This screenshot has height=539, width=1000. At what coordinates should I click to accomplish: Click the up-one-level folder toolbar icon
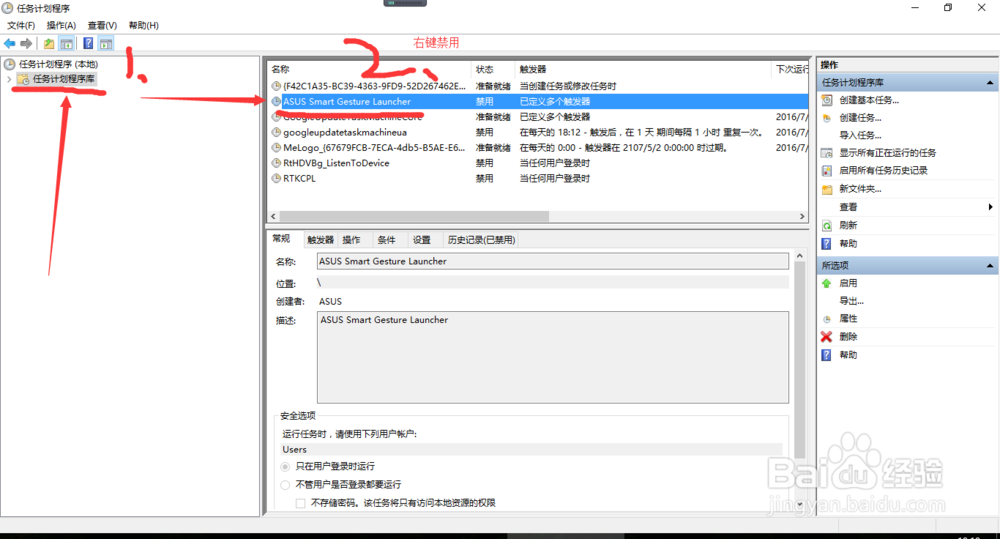coord(49,43)
